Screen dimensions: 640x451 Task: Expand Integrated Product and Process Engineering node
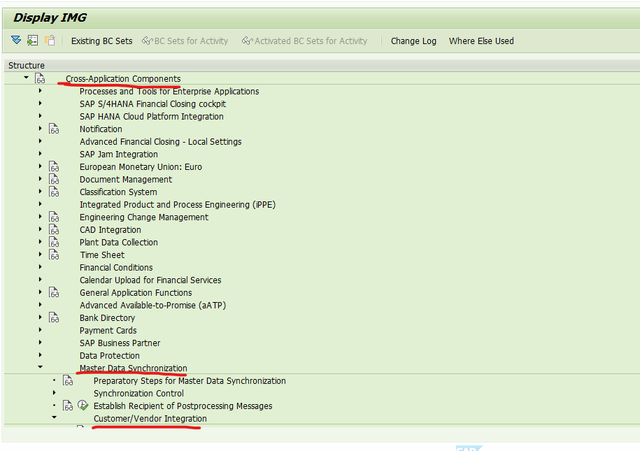click(x=40, y=204)
